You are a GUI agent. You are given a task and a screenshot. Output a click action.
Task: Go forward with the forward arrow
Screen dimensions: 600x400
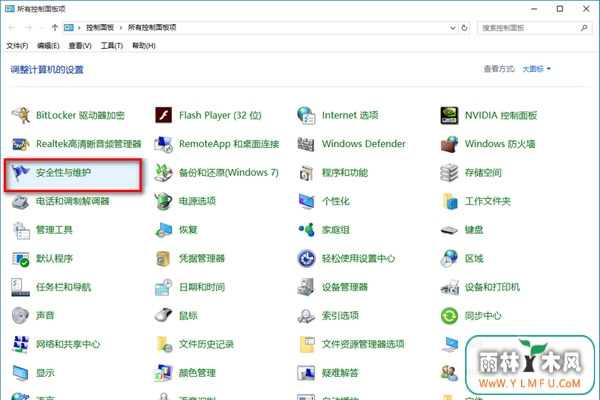pyautogui.click(x=28, y=28)
